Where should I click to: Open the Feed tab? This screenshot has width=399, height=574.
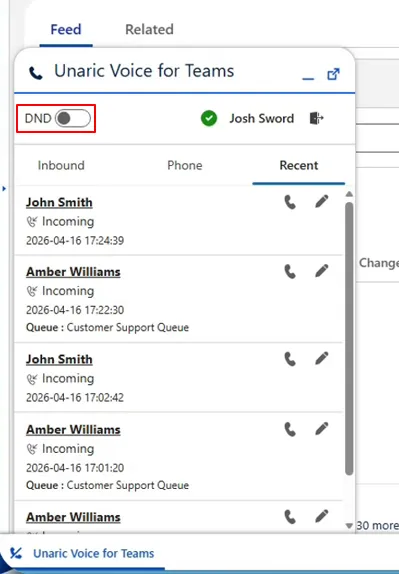(x=66, y=29)
